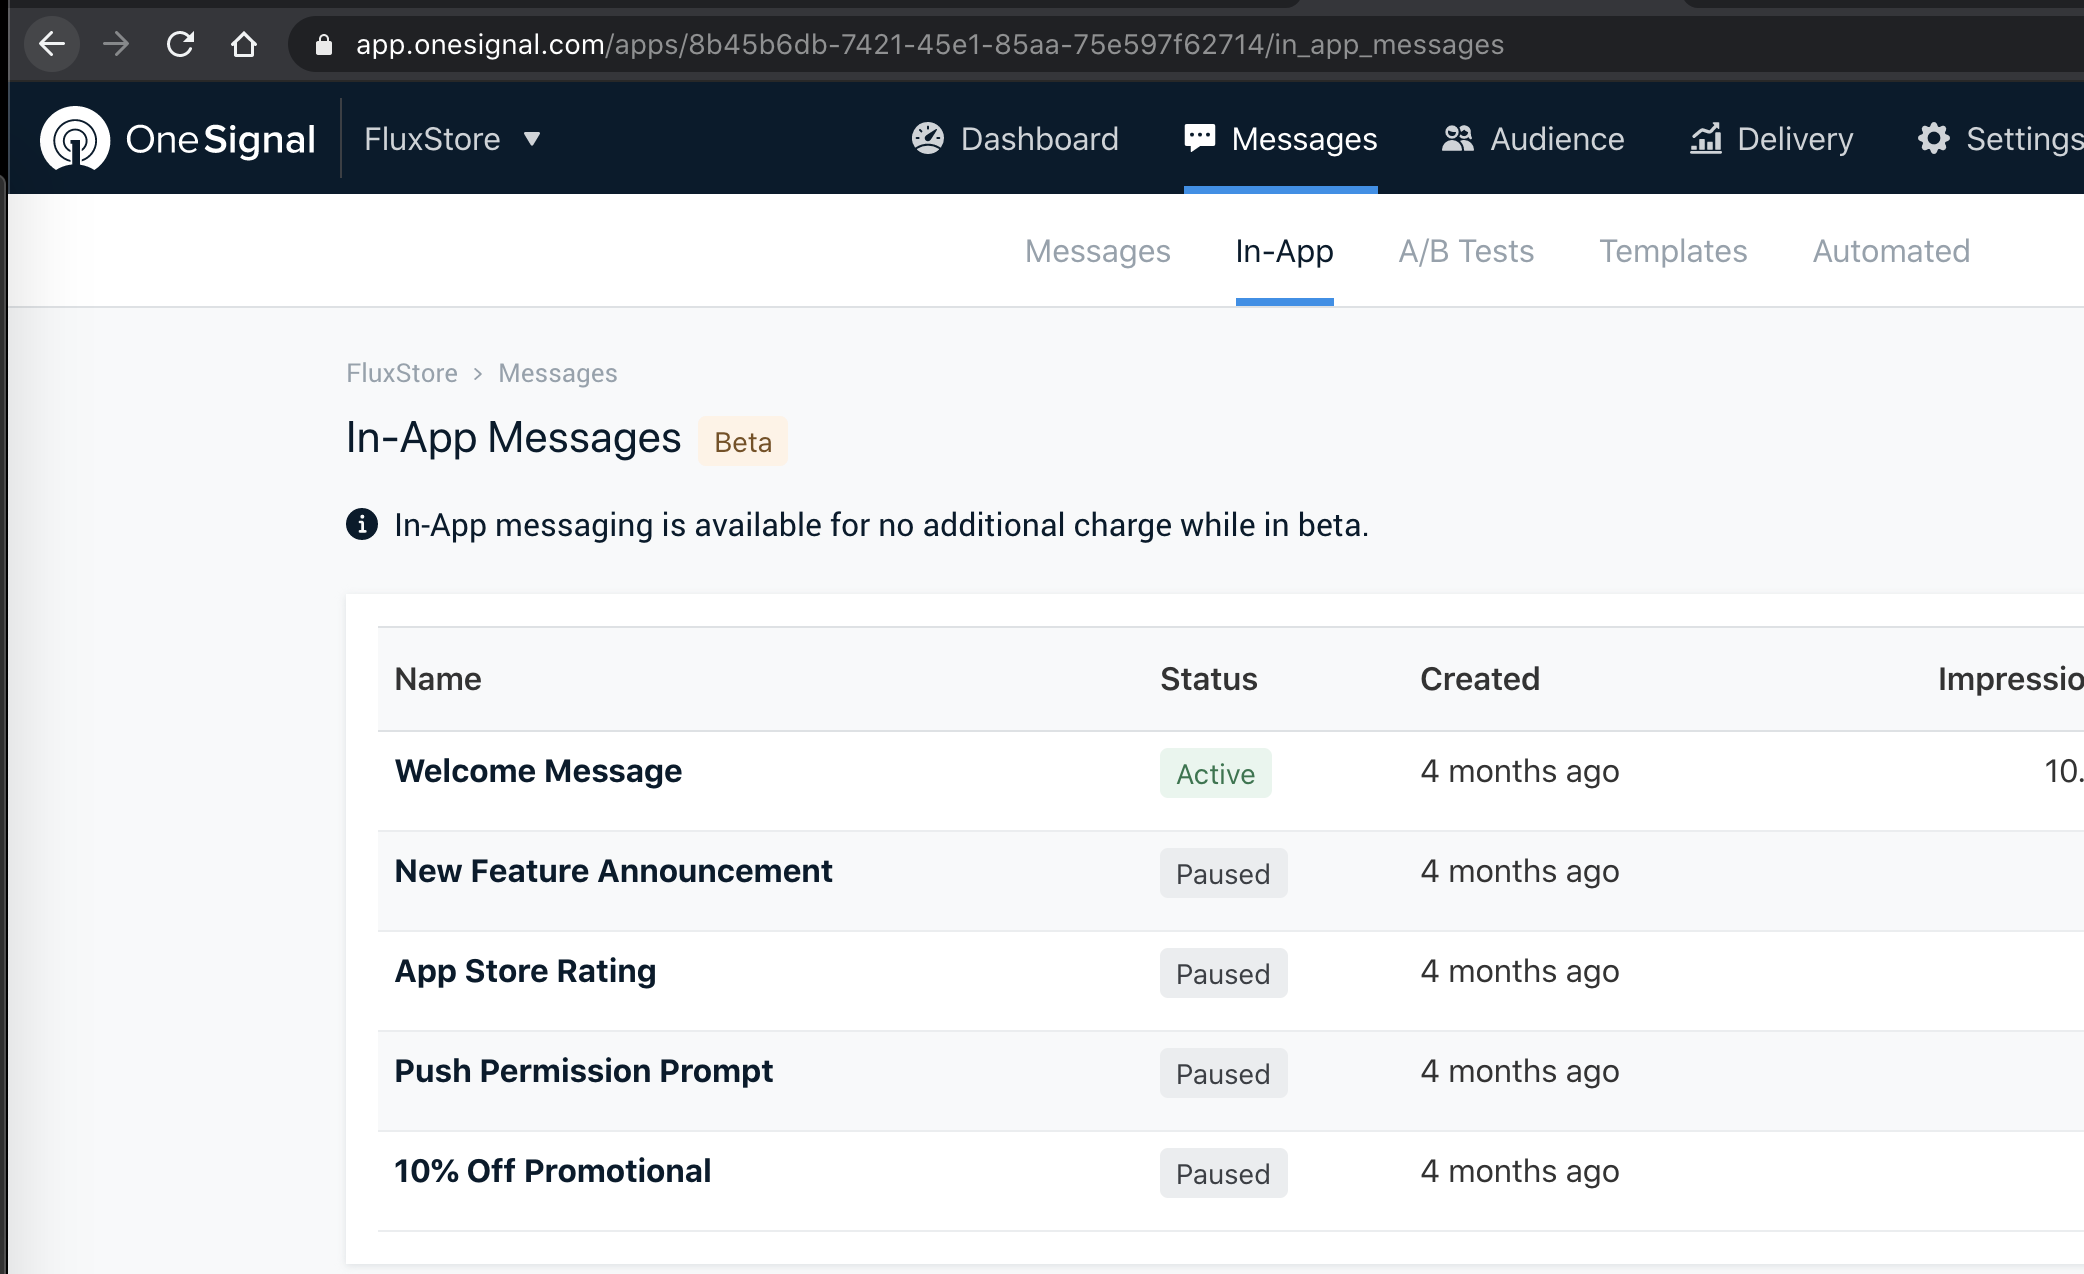
Task: Open the App Store Rating message
Action: click(525, 971)
